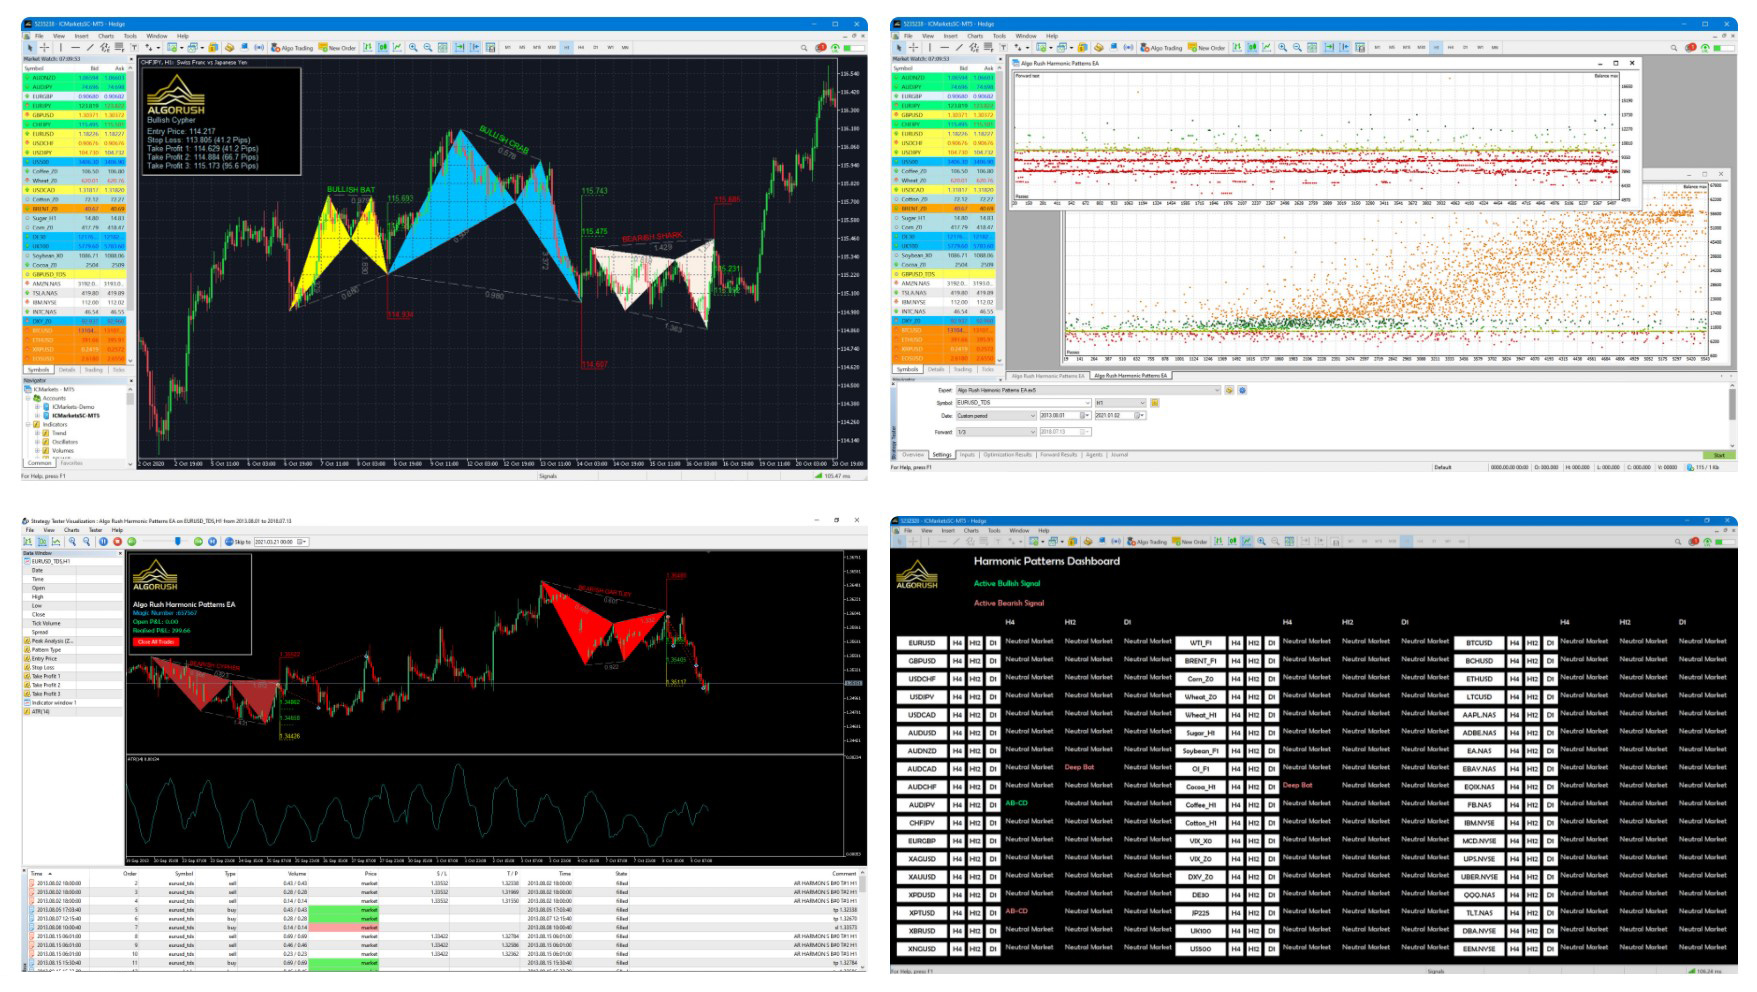The image size is (1757, 992).
Task: Adjust the visualization speed slider
Action: coord(177,541)
